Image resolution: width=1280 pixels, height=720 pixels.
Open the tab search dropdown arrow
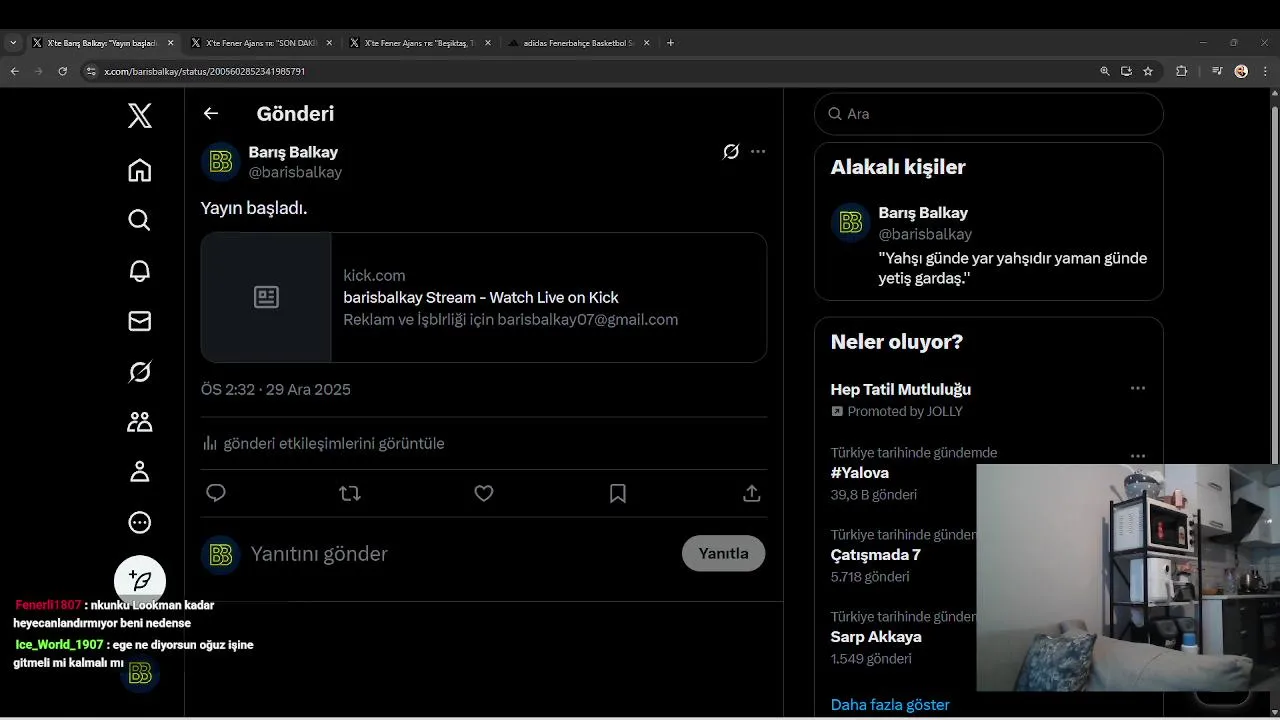(13, 43)
